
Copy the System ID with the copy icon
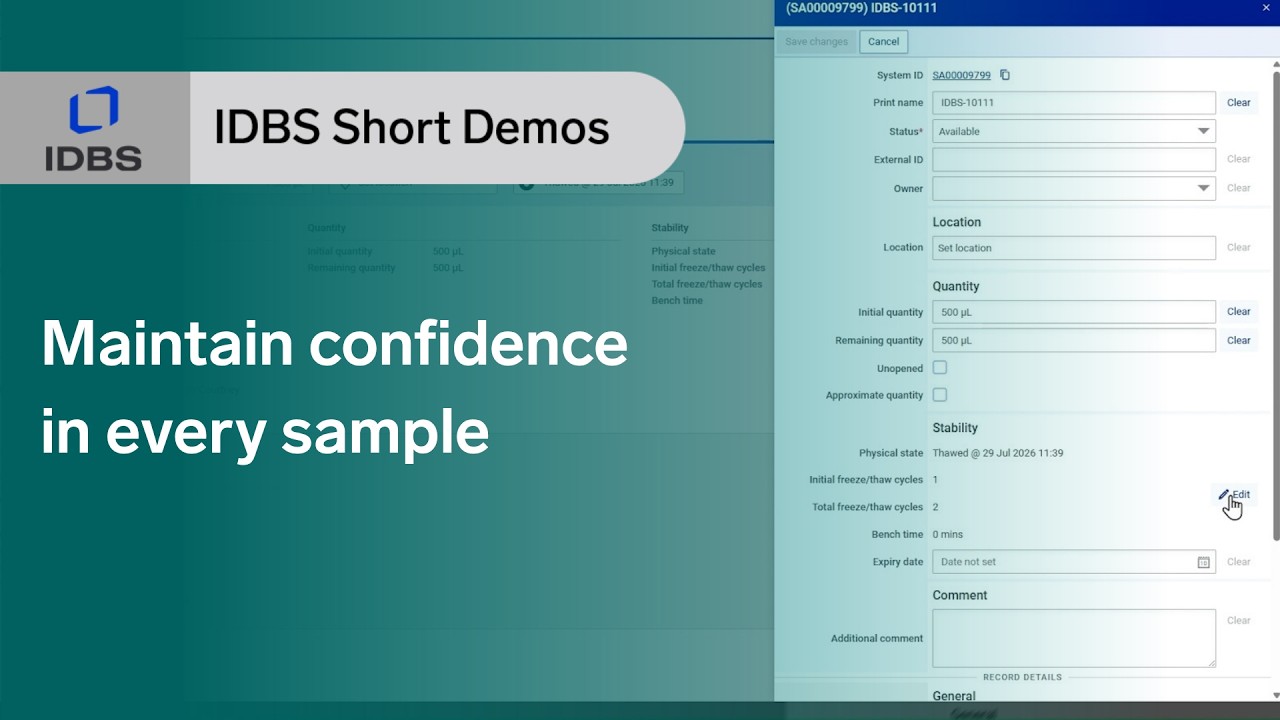[x=1005, y=75]
